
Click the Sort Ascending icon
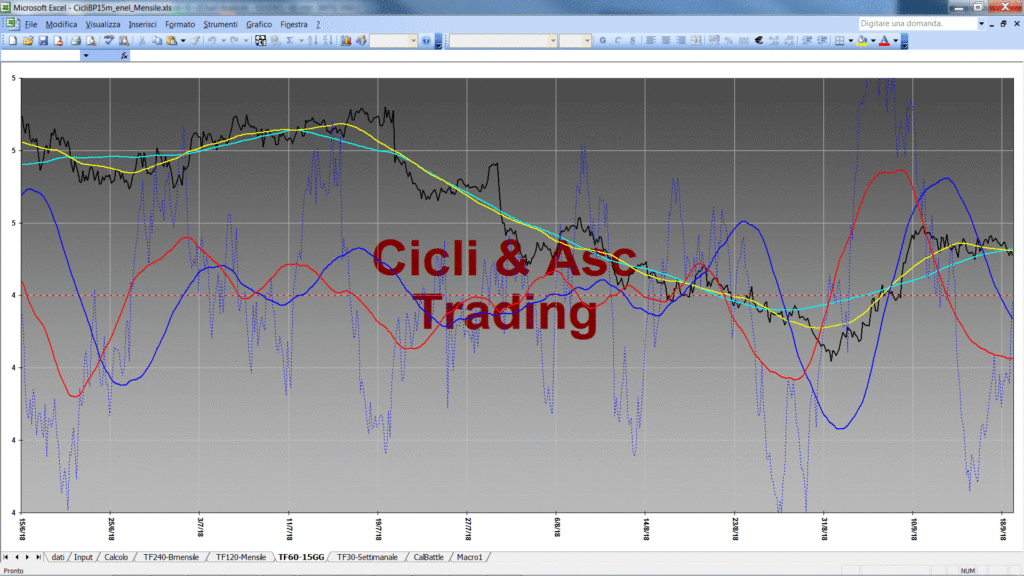tap(313, 40)
